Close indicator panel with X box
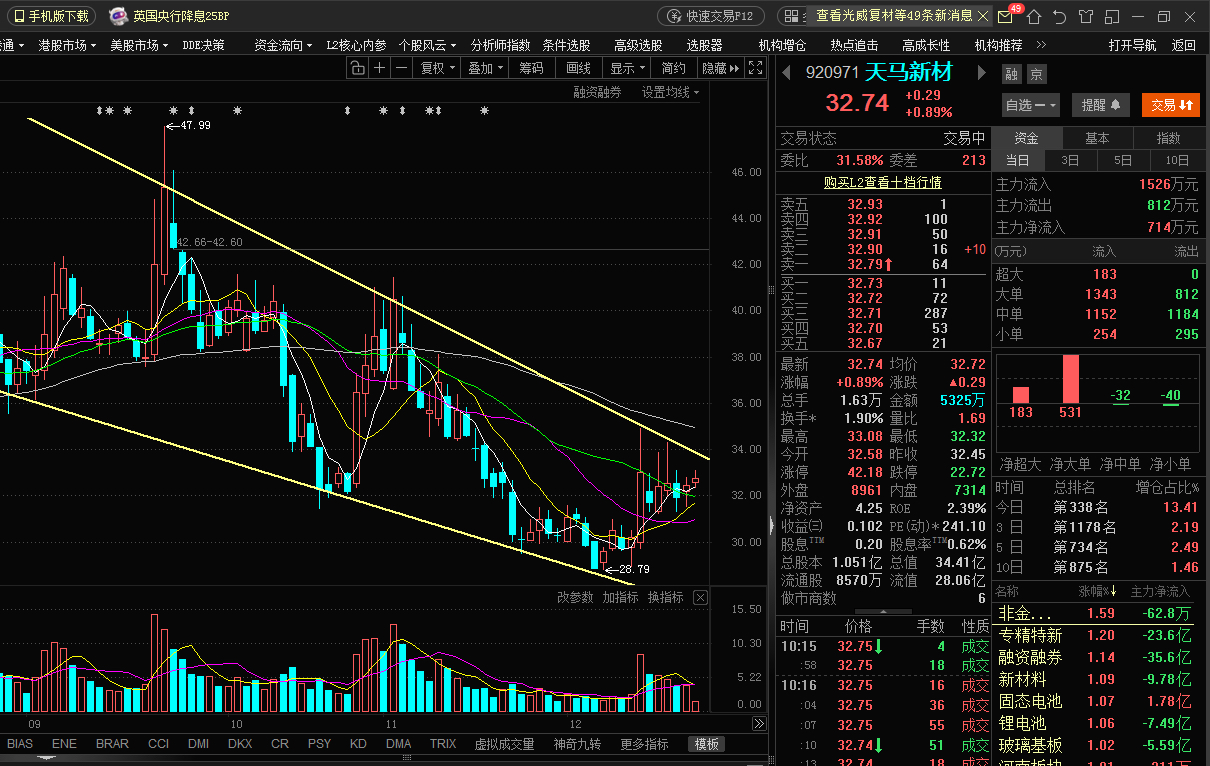1210x766 pixels. coord(700,597)
